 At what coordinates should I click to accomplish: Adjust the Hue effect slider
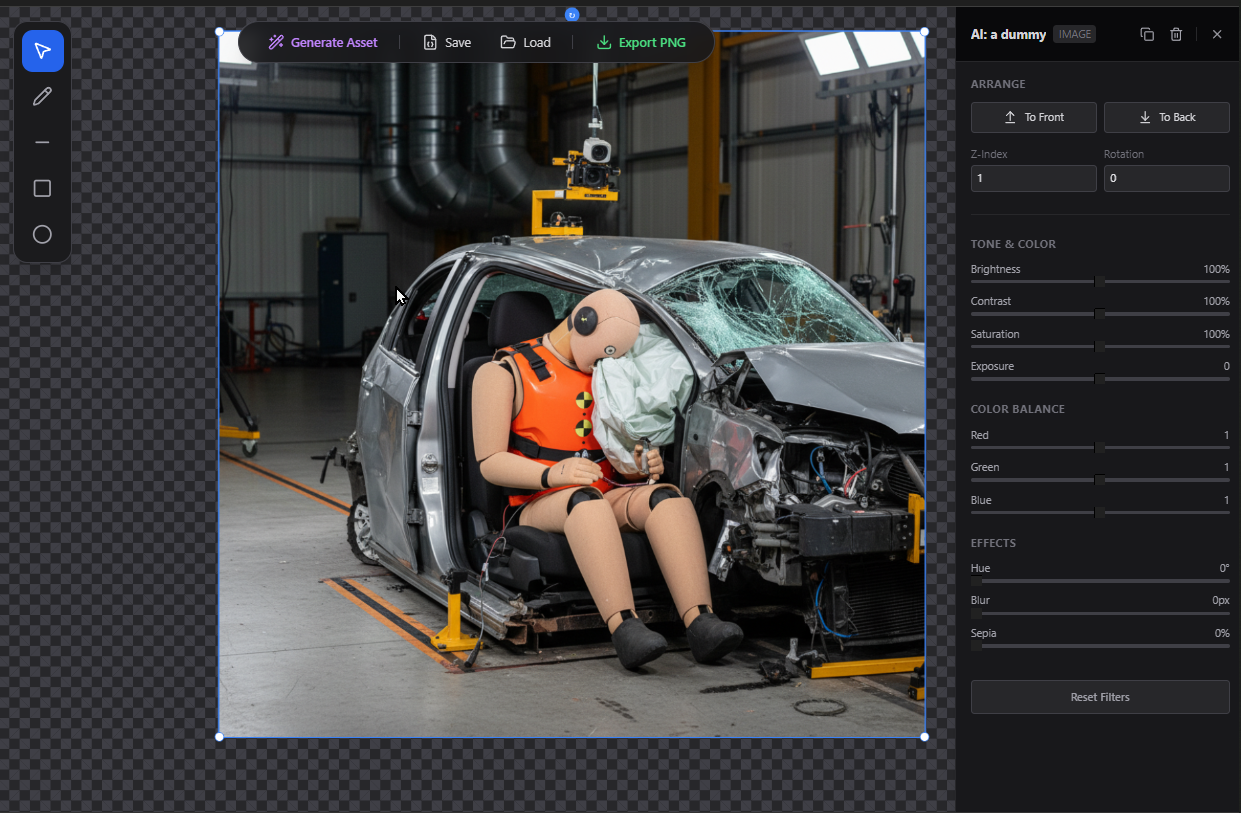click(1100, 581)
